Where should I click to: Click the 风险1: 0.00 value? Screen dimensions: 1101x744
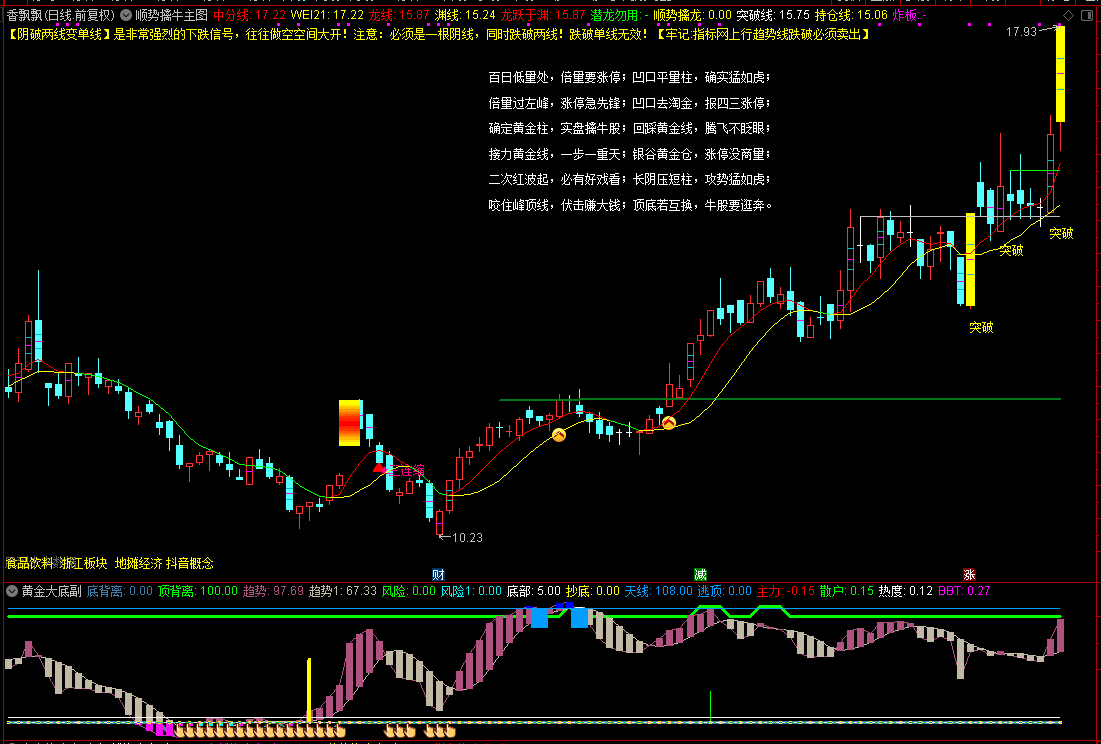coord(471,591)
